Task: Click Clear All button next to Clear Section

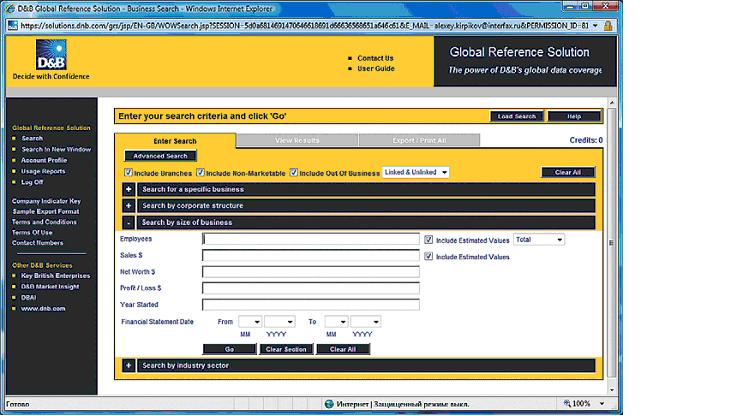Action: (343, 349)
